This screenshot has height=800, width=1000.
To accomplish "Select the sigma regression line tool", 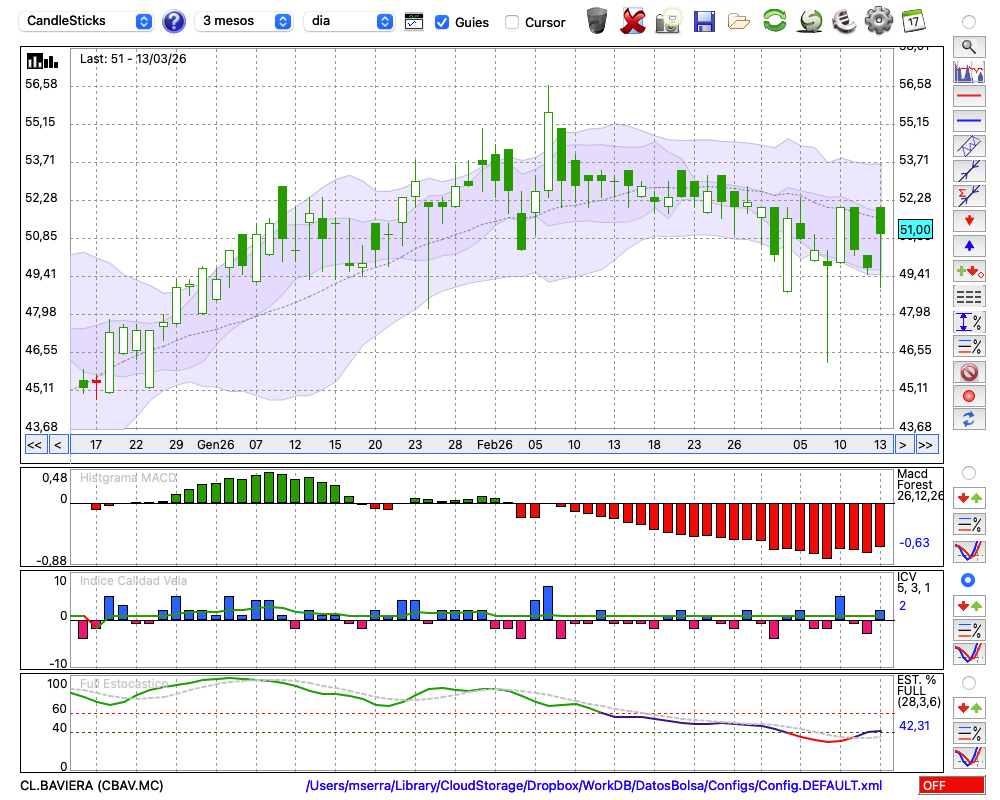I will click(x=969, y=196).
